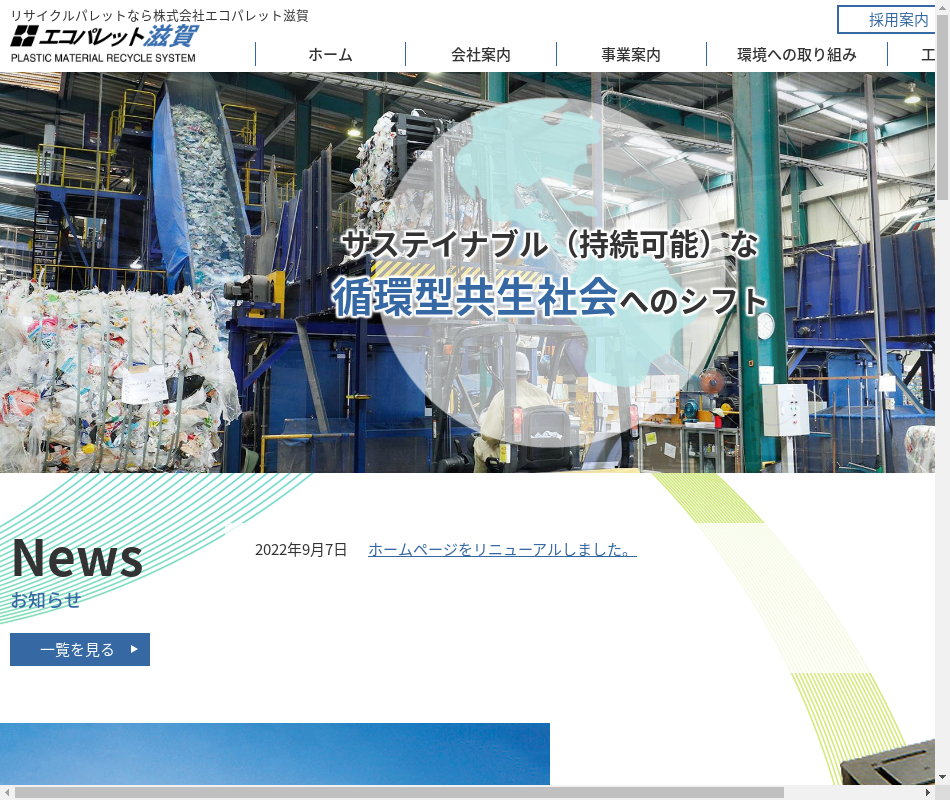Image resolution: width=950 pixels, height=800 pixels.
Task: Select 事業案内 in the navigation bar
Action: [x=630, y=55]
